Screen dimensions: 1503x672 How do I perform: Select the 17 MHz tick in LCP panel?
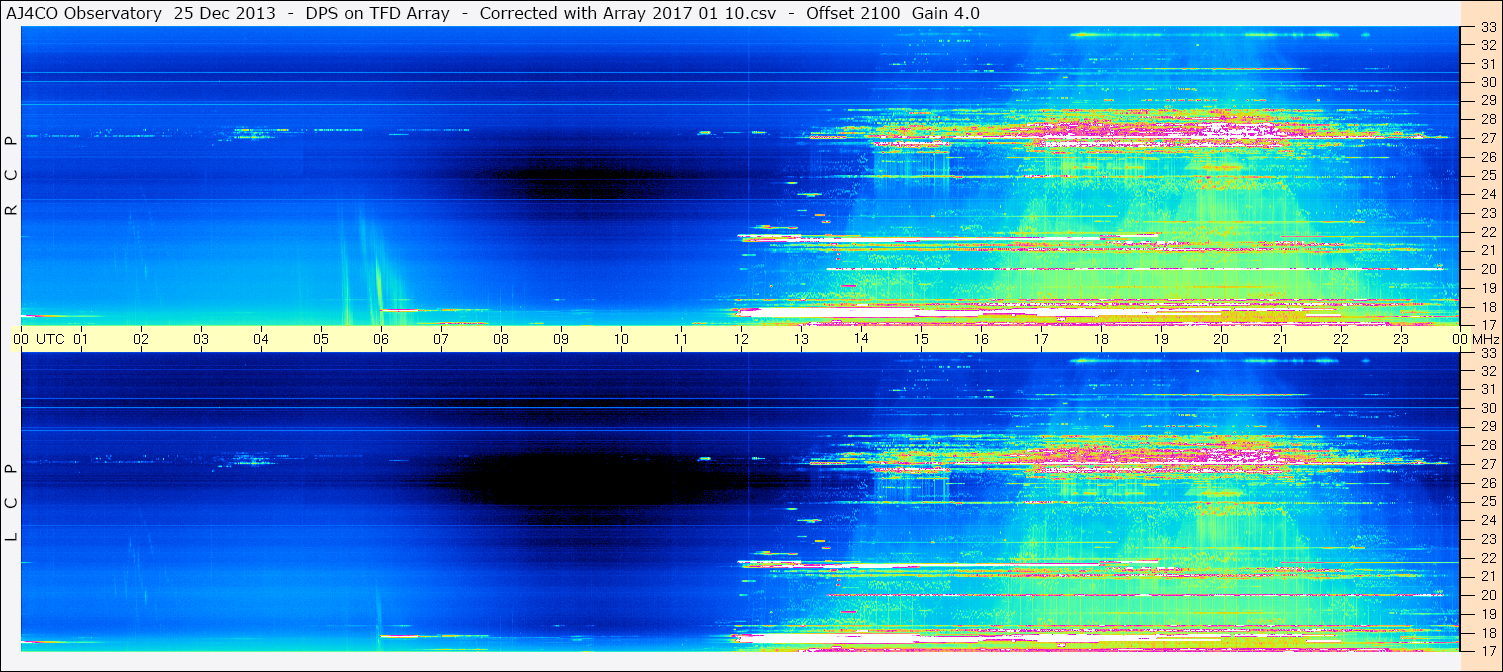1487,650
